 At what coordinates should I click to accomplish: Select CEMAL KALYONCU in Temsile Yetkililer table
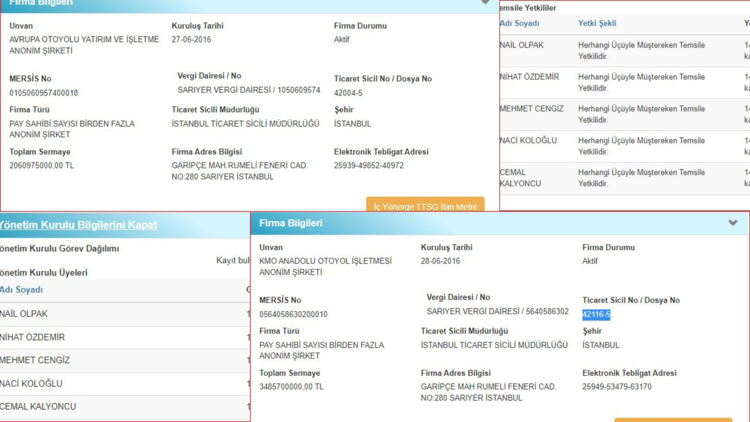pyautogui.click(x=520, y=178)
